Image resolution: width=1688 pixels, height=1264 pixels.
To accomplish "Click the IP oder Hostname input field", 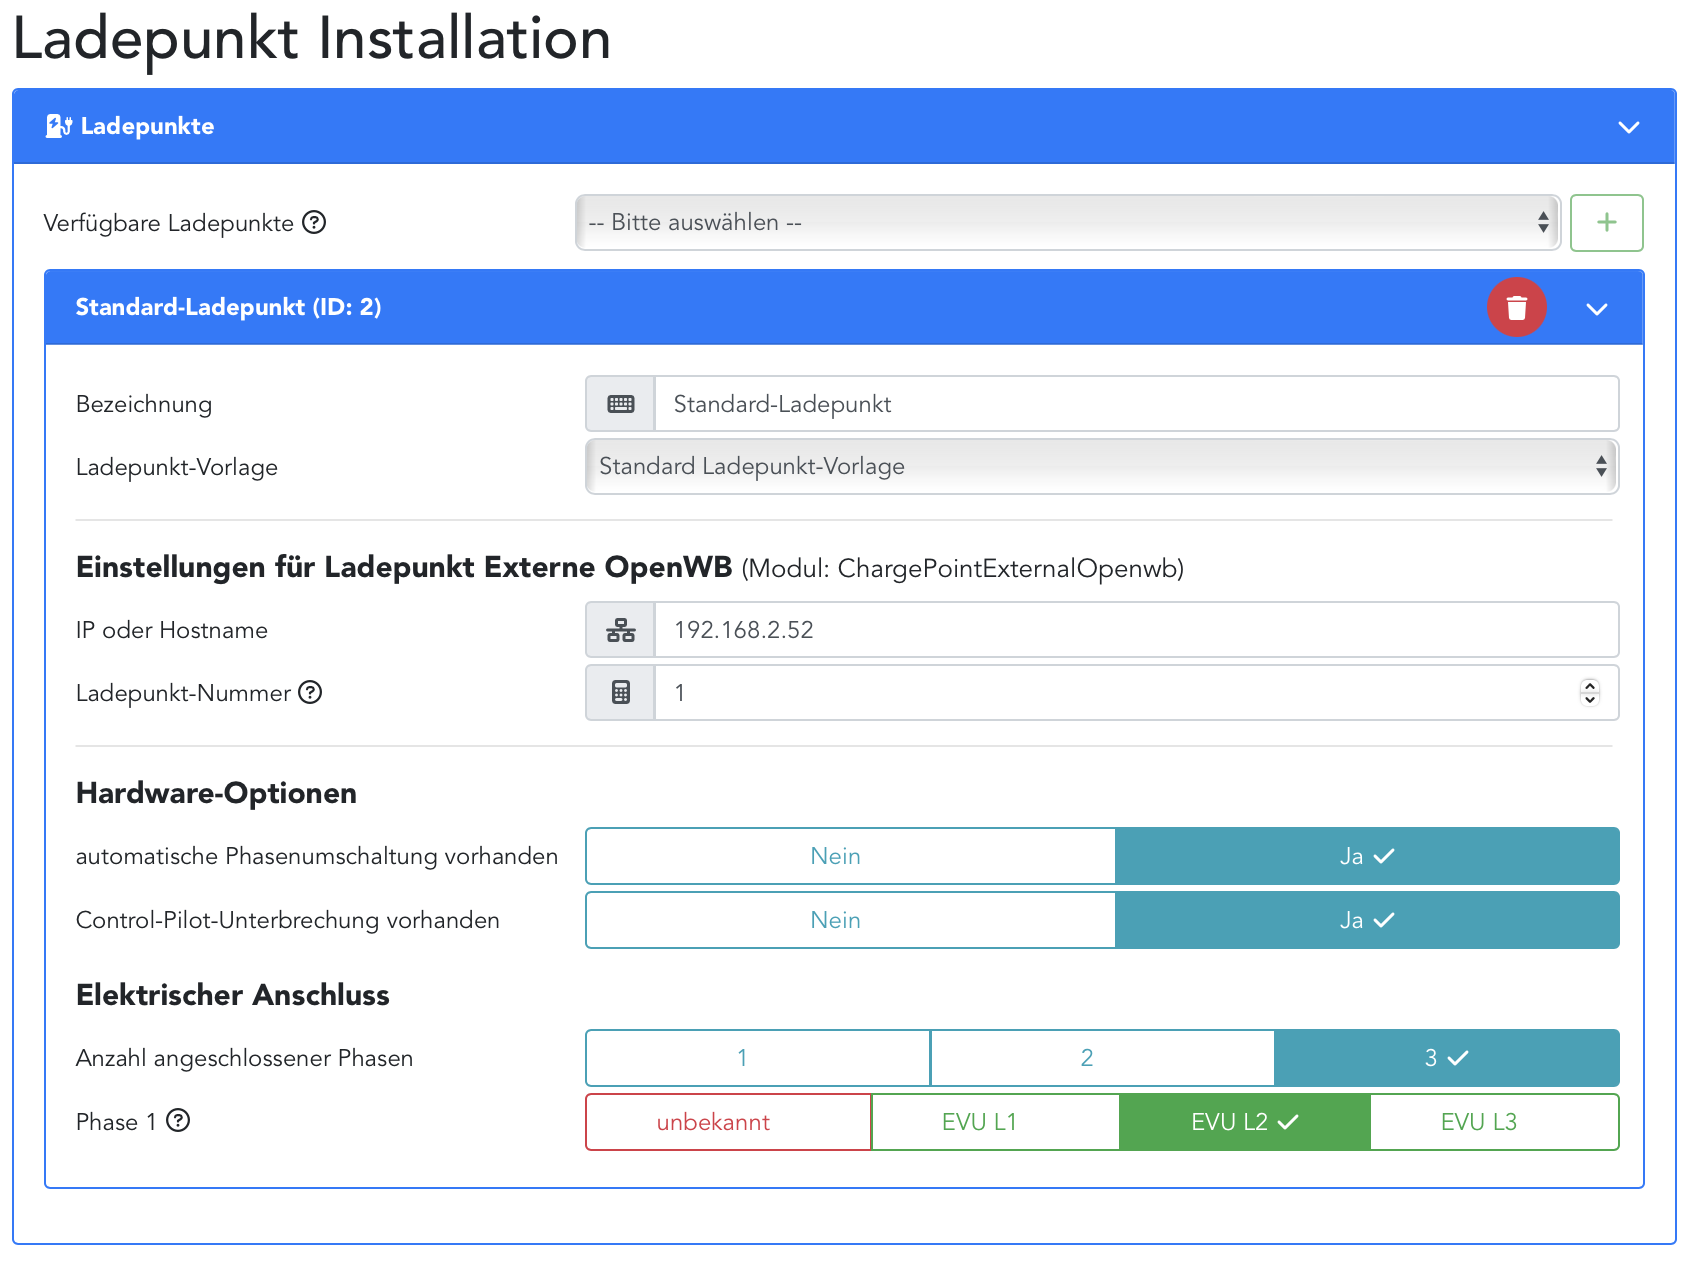I will 1135,630.
